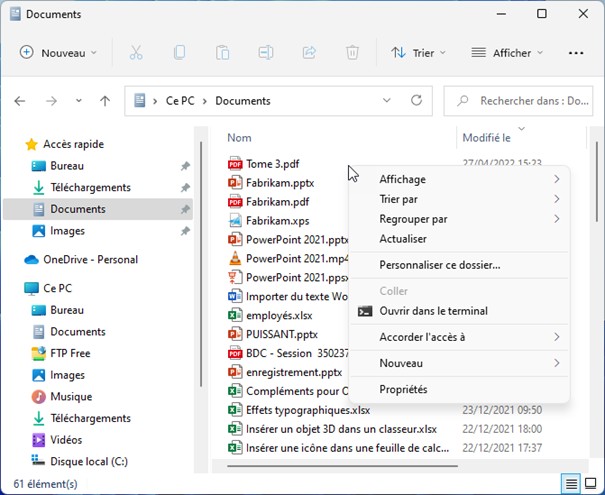
Task: Click the Copy icon in toolbar
Action: [x=179, y=53]
